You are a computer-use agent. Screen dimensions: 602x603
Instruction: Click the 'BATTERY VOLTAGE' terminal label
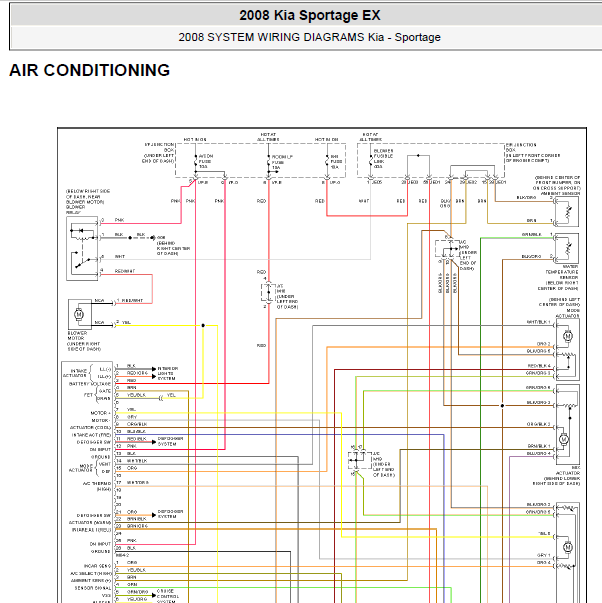[90, 384]
